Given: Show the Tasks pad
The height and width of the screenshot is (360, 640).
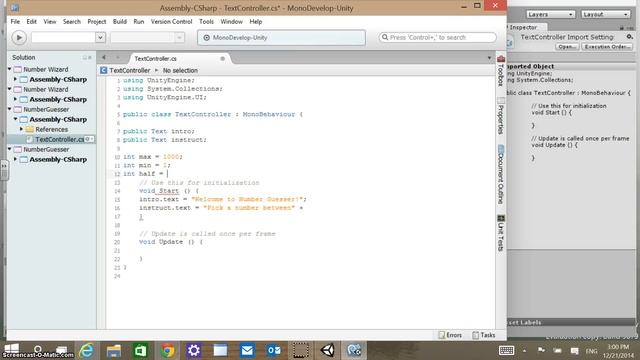Looking at the screenshot, I should 484,335.
